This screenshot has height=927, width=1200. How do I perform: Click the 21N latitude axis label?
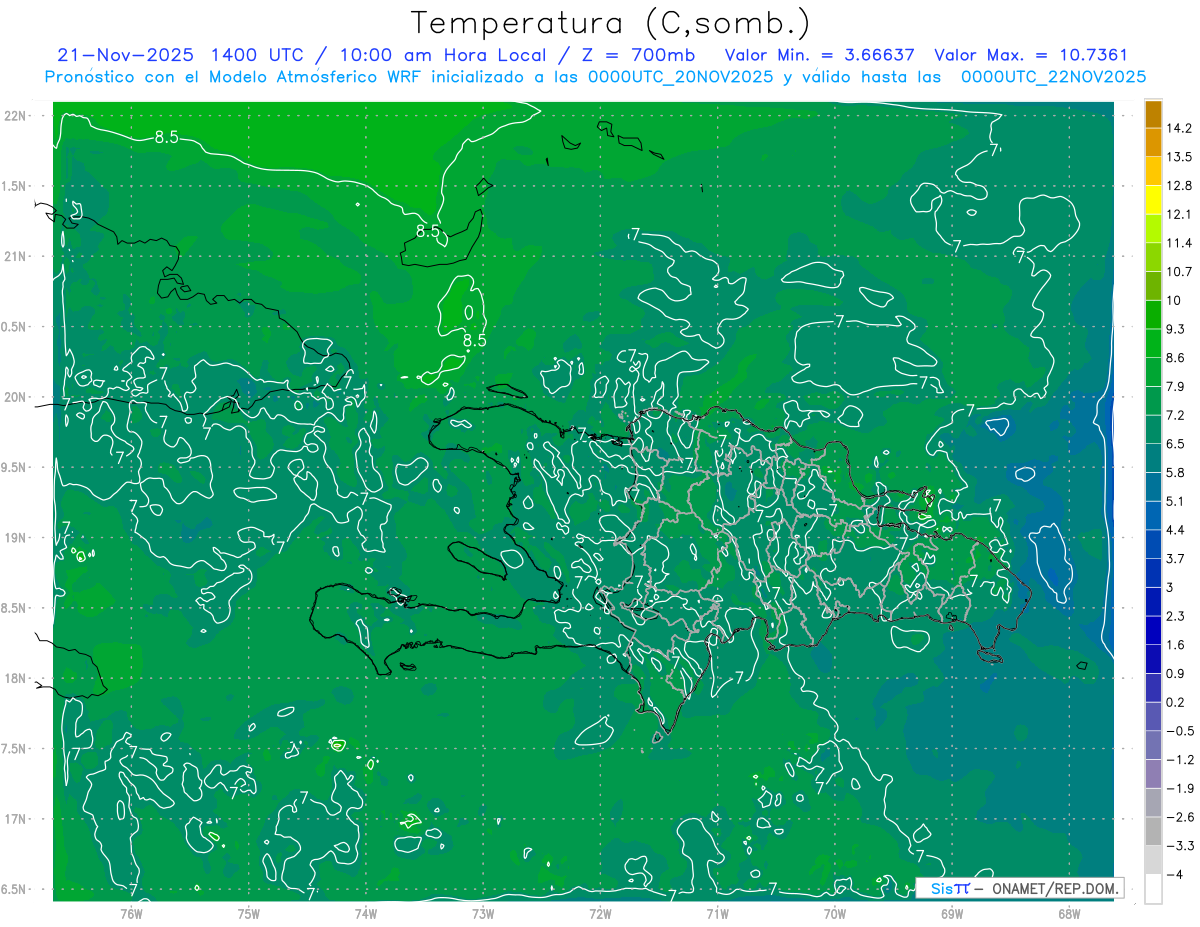pyautogui.click(x=16, y=257)
